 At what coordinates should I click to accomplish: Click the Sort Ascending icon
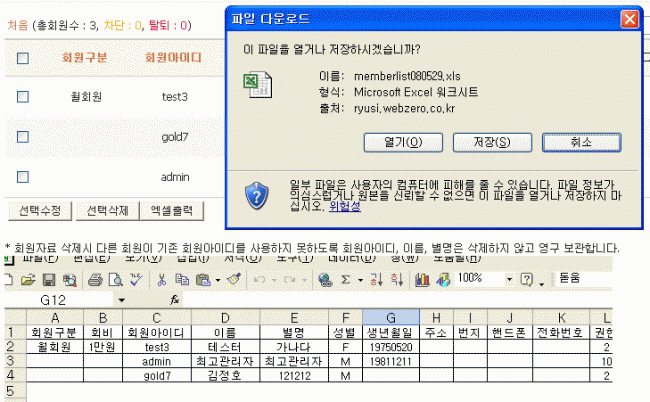point(376,280)
